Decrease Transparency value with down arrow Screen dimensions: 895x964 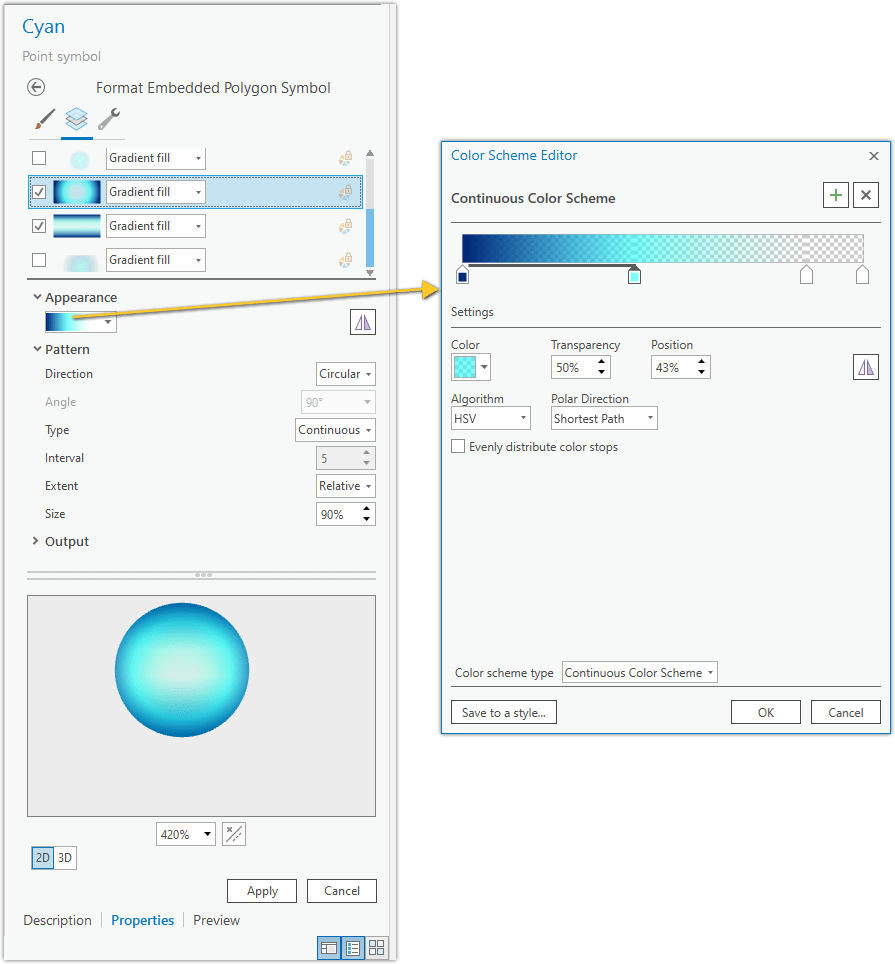coord(602,372)
